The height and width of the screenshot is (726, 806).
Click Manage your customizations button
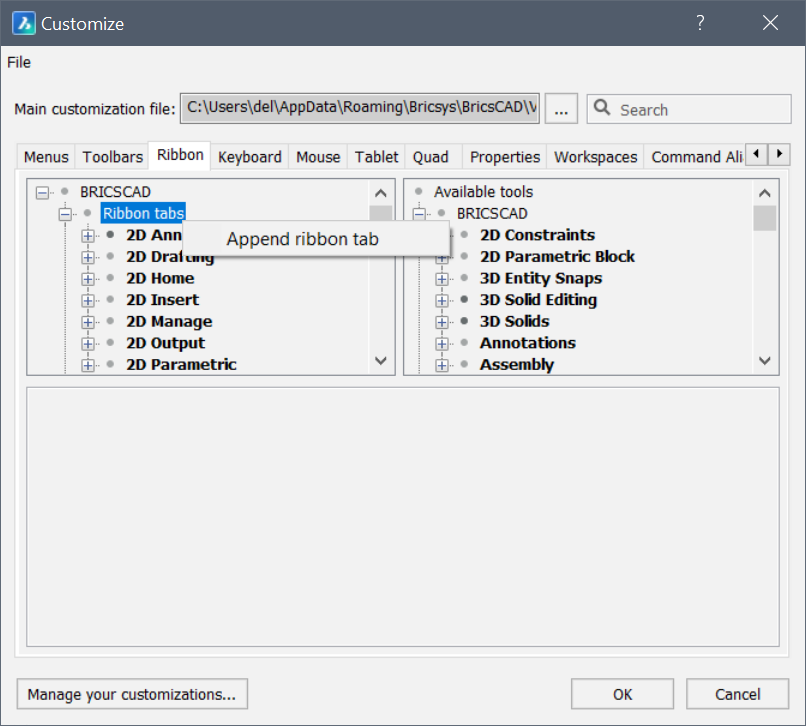(x=132, y=694)
